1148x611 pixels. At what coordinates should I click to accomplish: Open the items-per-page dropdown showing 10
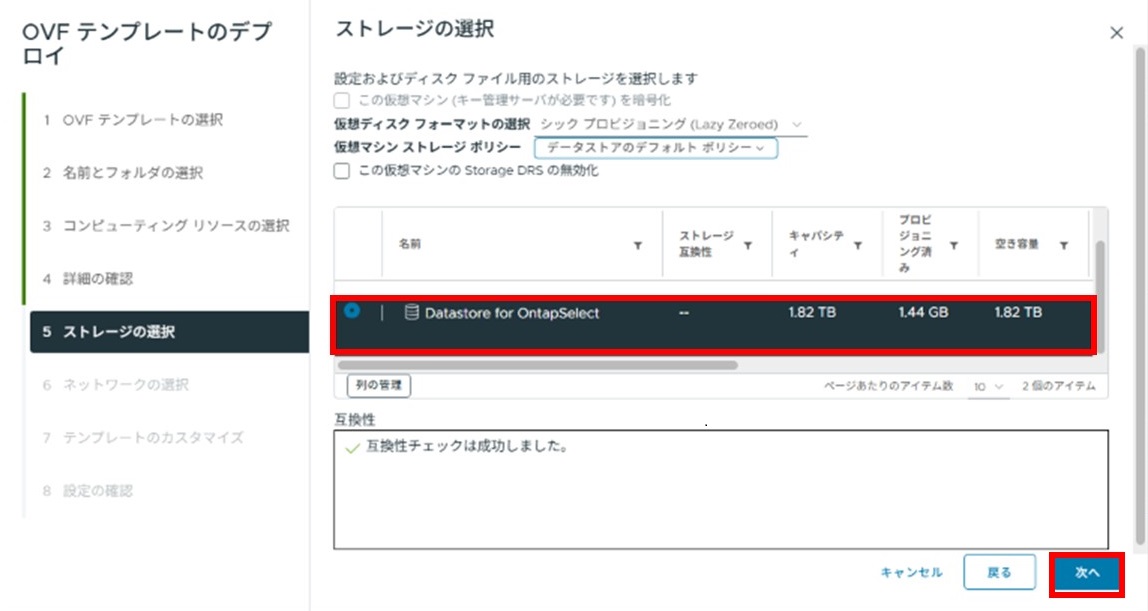pyautogui.click(x=989, y=386)
